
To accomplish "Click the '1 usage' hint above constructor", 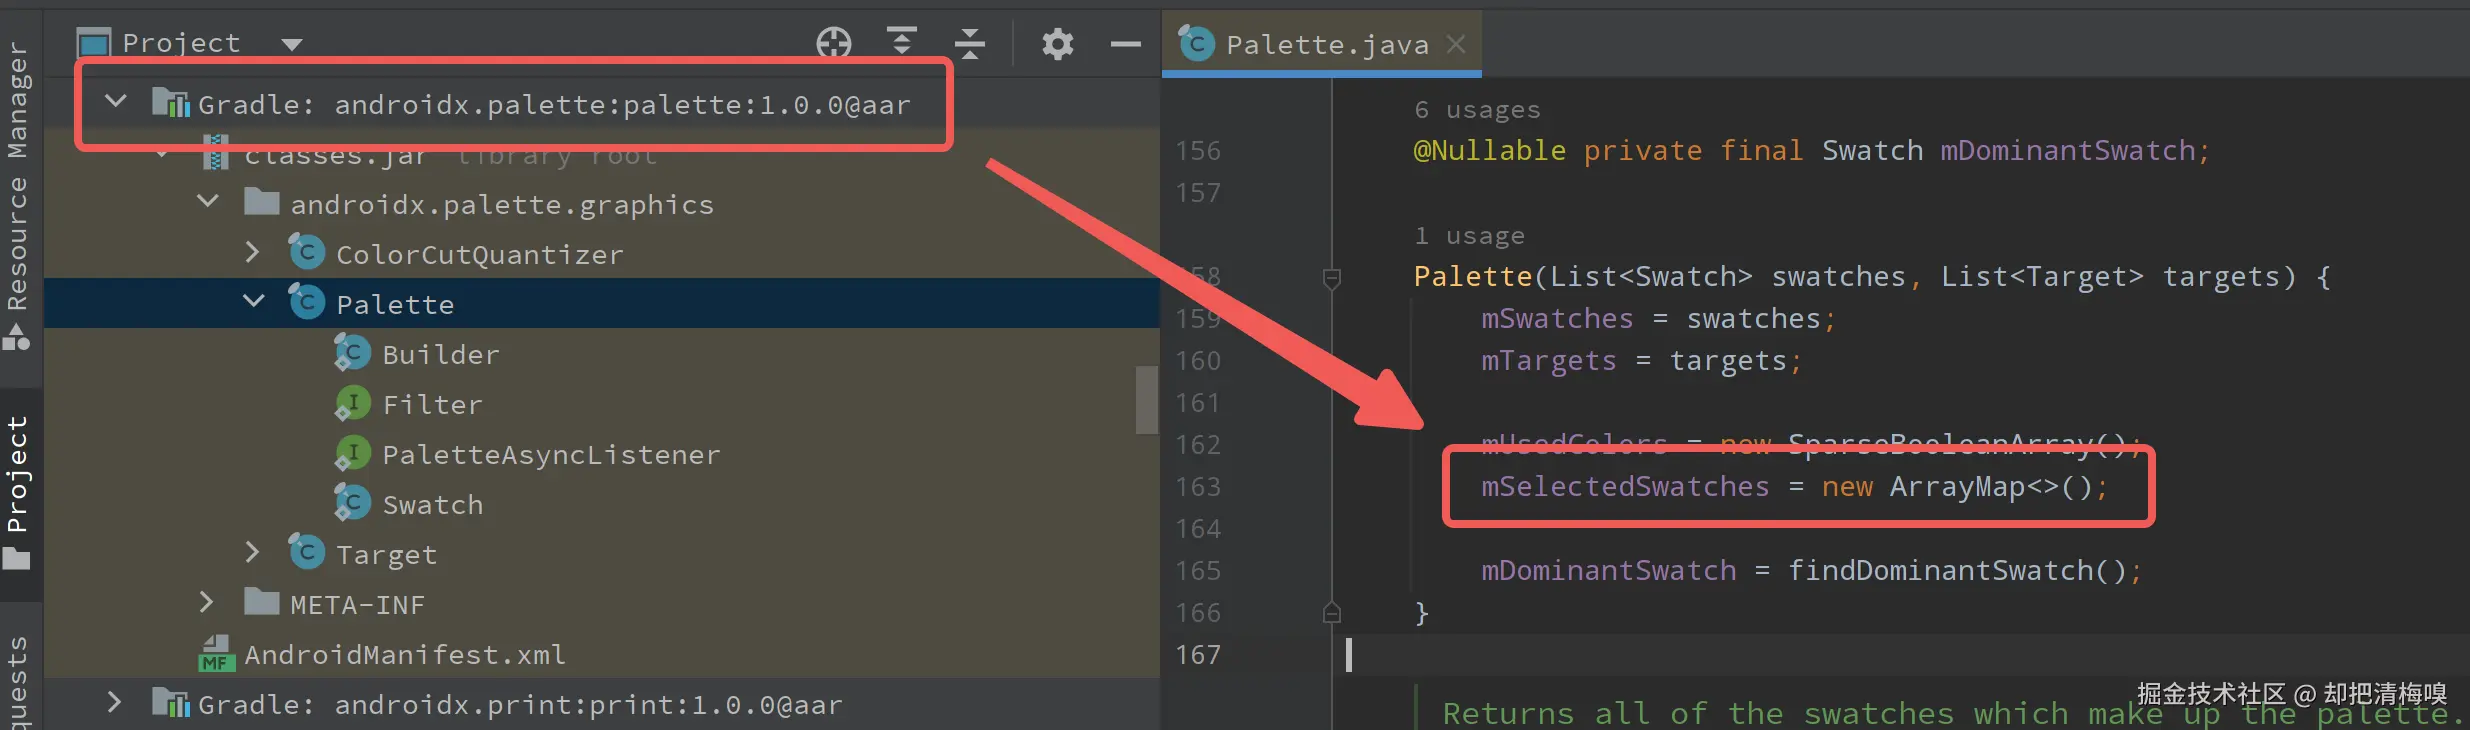I will [1469, 236].
